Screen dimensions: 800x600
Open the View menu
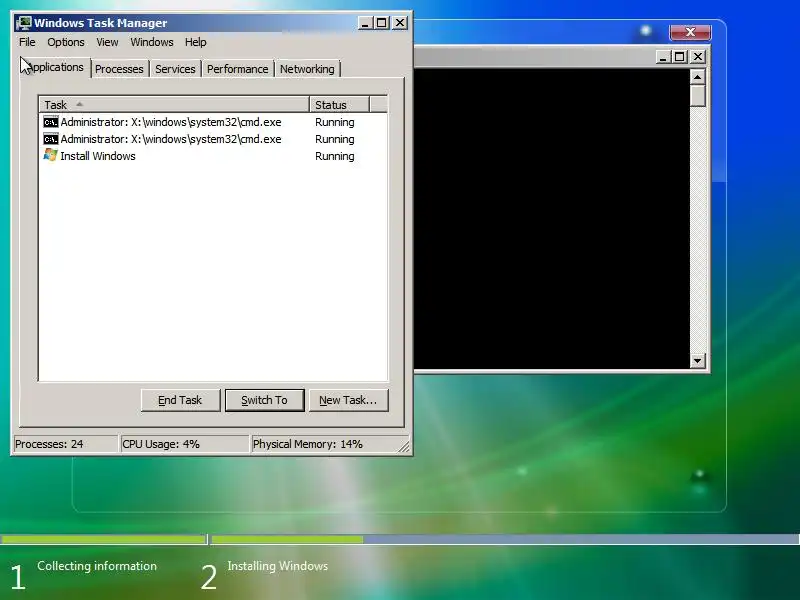click(107, 42)
